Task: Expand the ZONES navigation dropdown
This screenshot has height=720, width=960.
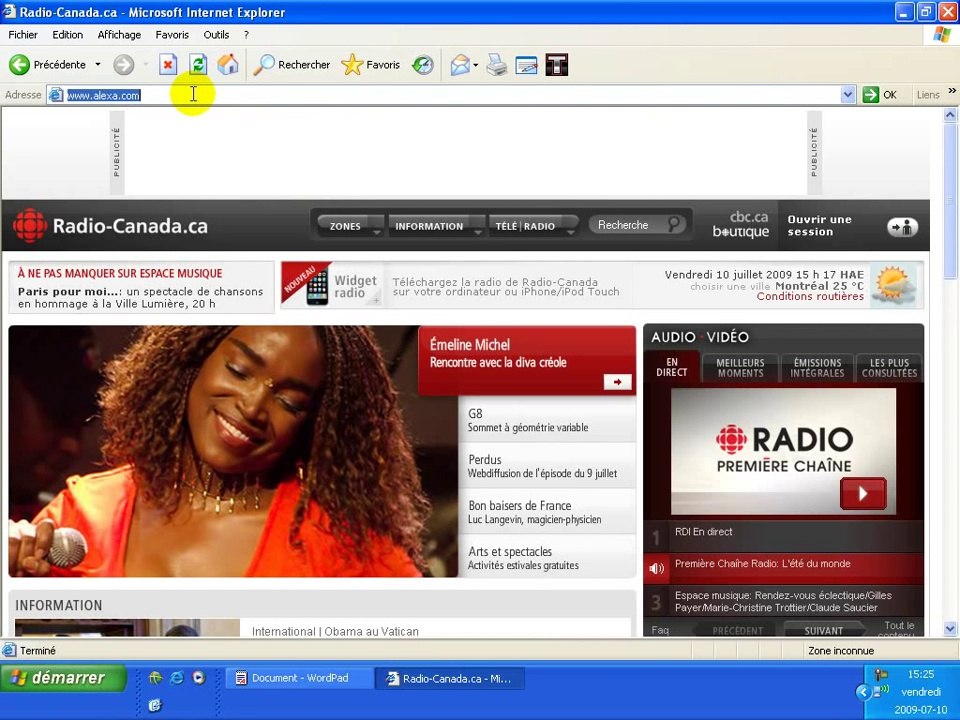Action: (351, 226)
